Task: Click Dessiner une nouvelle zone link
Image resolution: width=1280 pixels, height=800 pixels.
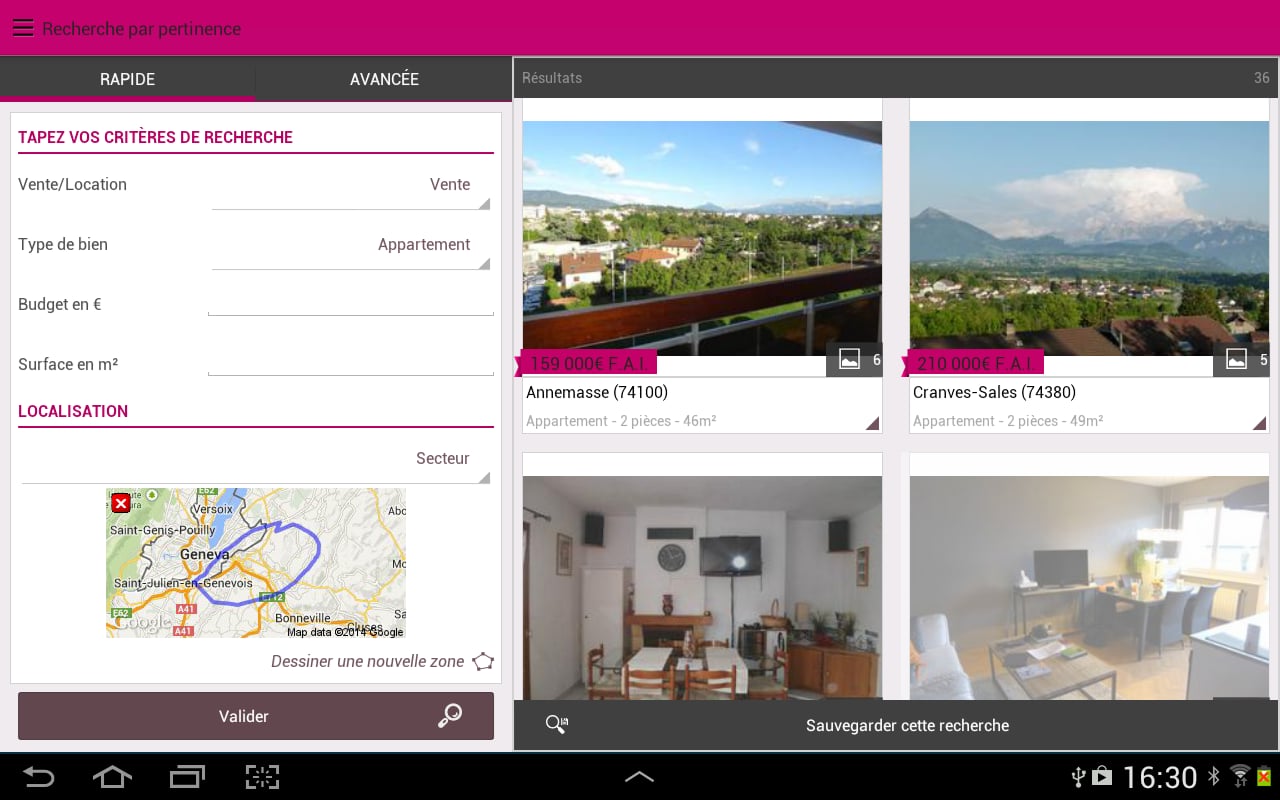Action: [x=367, y=661]
